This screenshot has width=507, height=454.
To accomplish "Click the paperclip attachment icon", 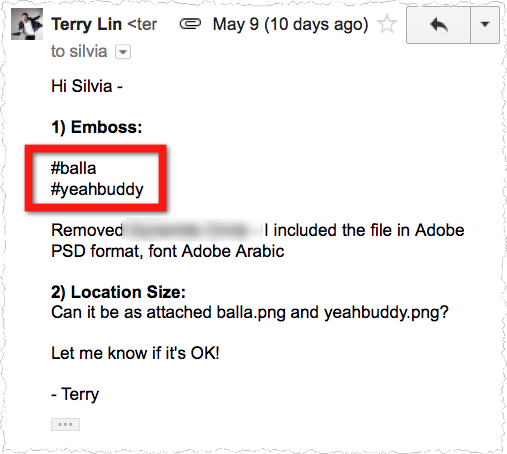I will [x=190, y=24].
